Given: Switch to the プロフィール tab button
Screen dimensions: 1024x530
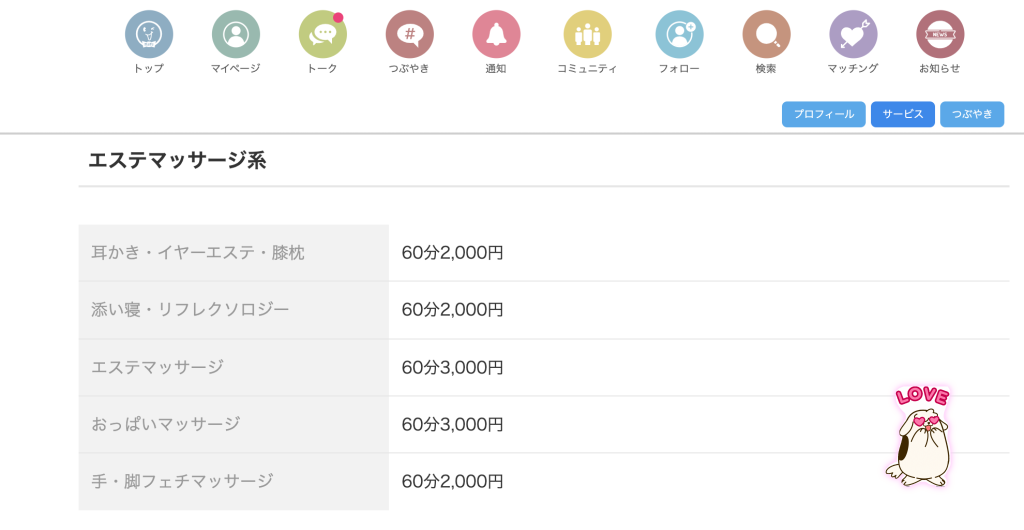Looking at the screenshot, I should 823,114.
